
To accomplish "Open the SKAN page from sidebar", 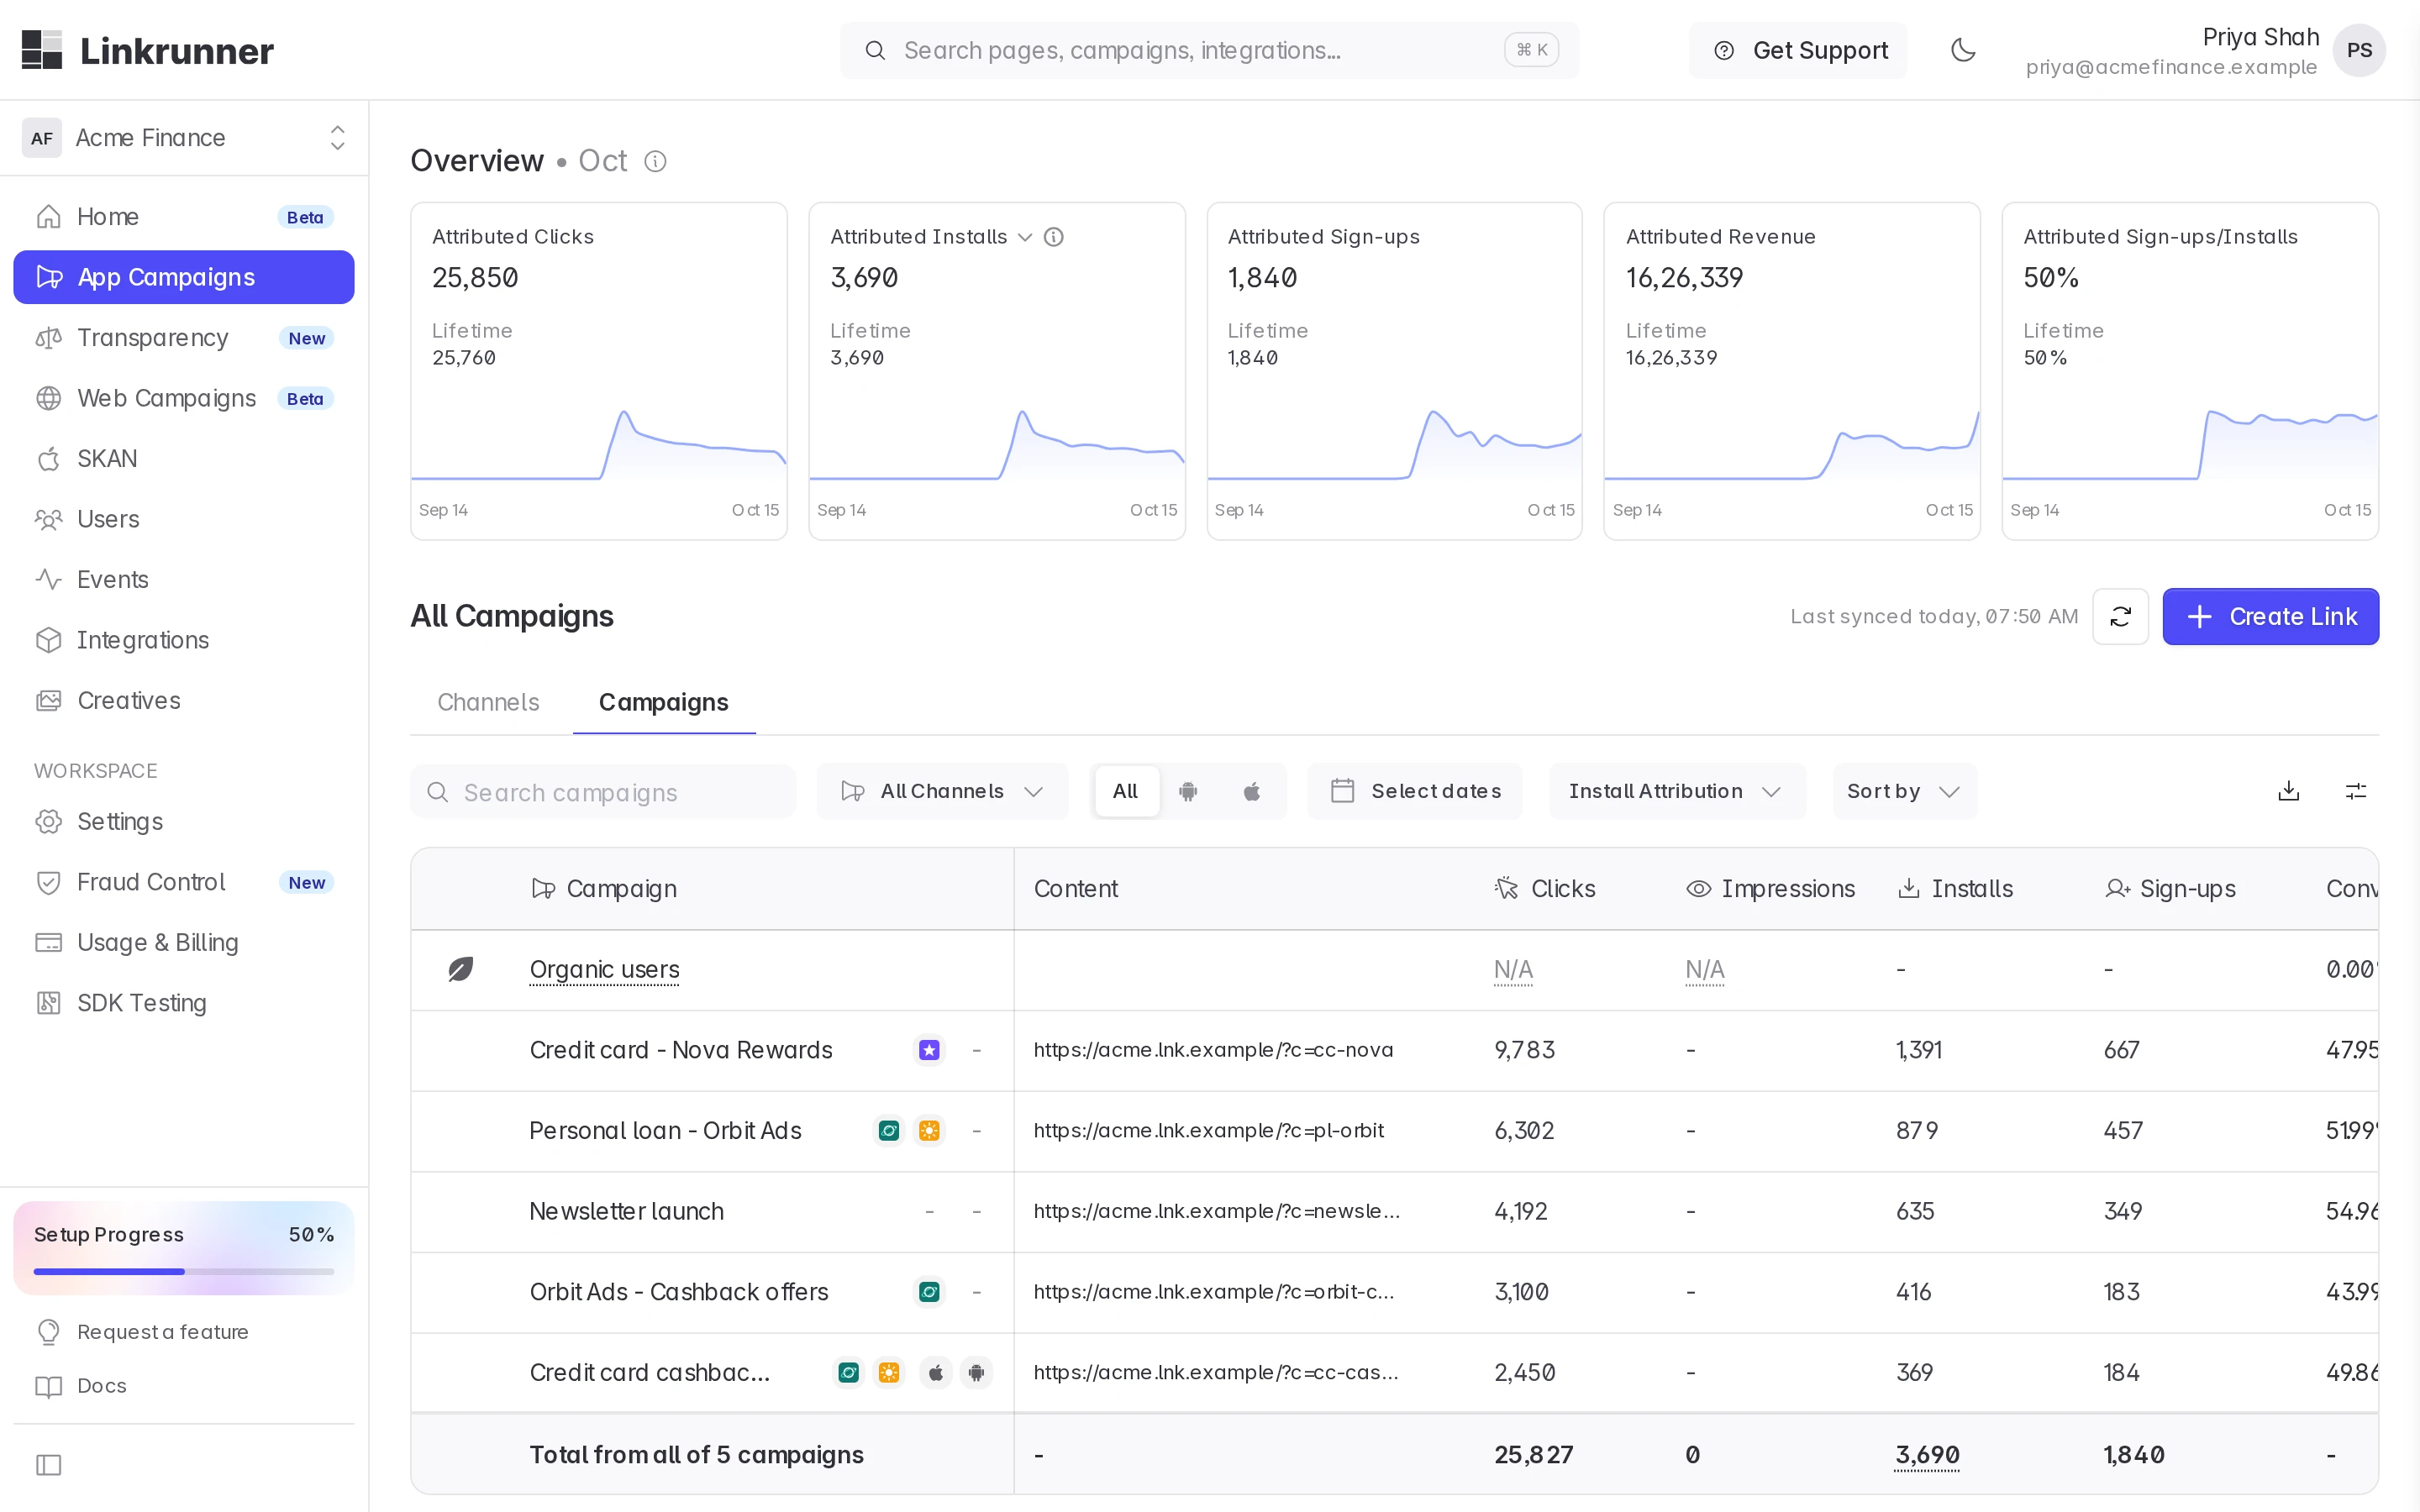I will (x=184, y=458).
